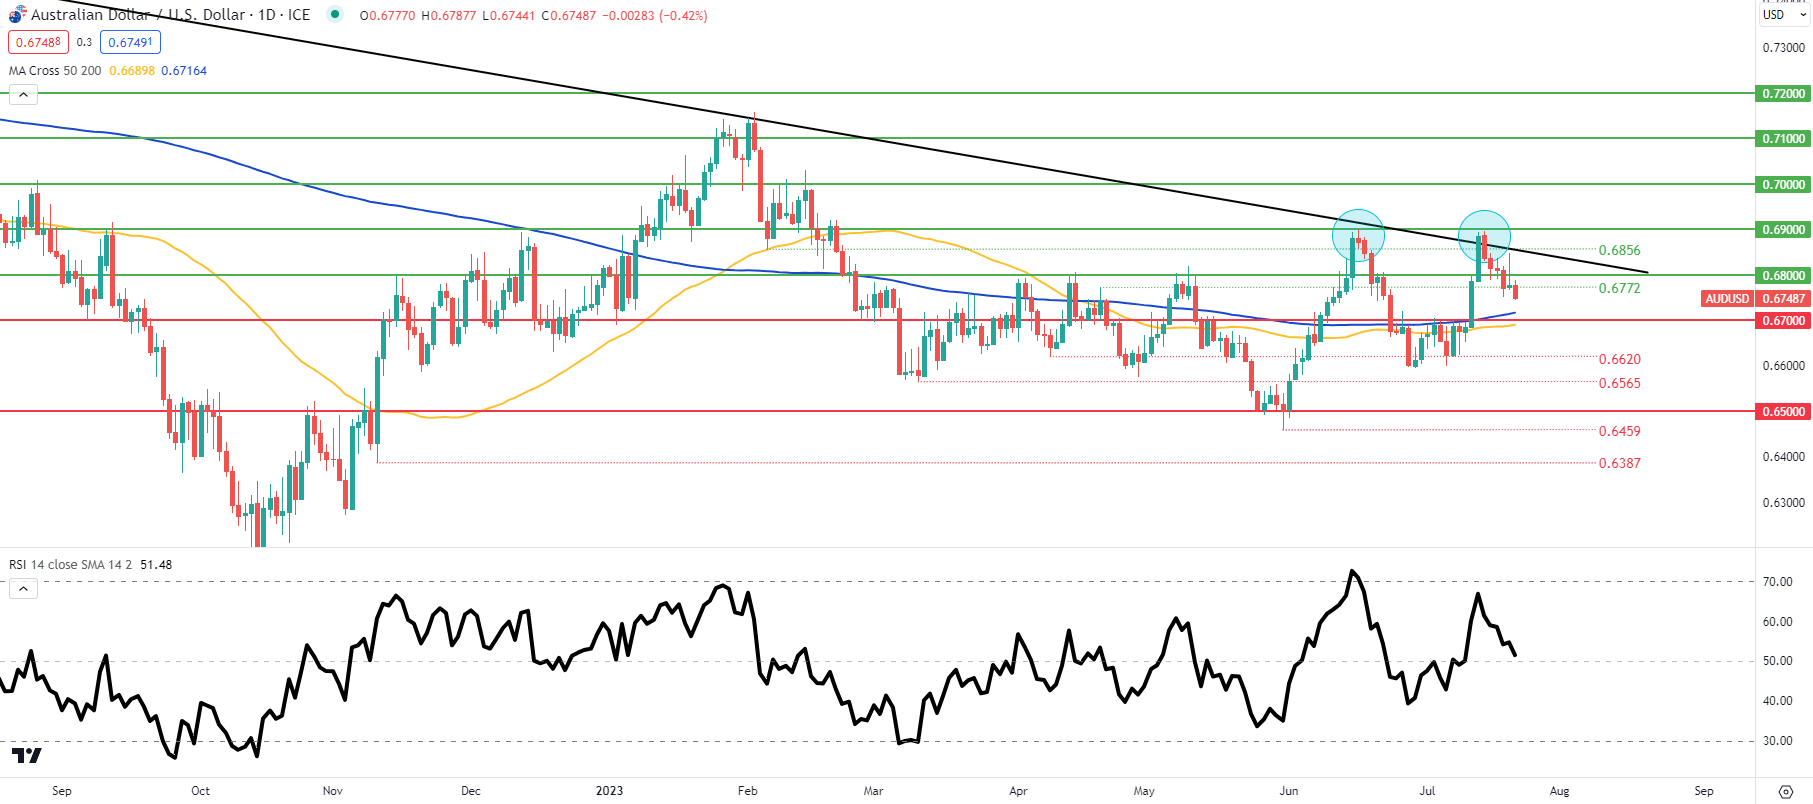Click the spread value 0.3
Screen dimensions: 1813x804
[84, 42]
